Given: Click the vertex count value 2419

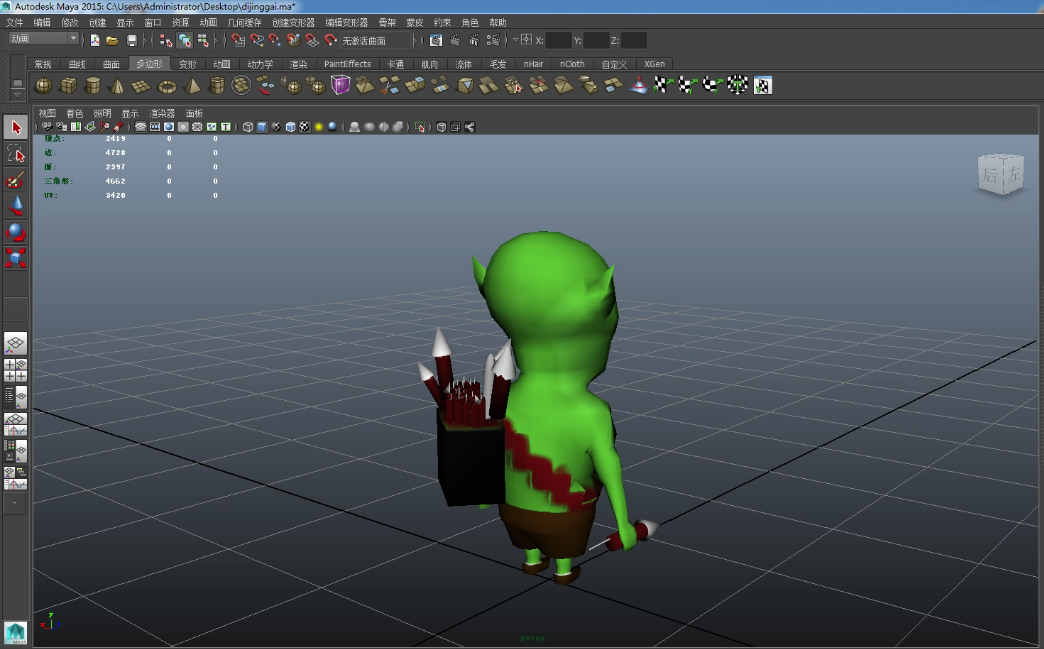Looking at the screenshot, I should pyautogui.click(x=115, y=138).
